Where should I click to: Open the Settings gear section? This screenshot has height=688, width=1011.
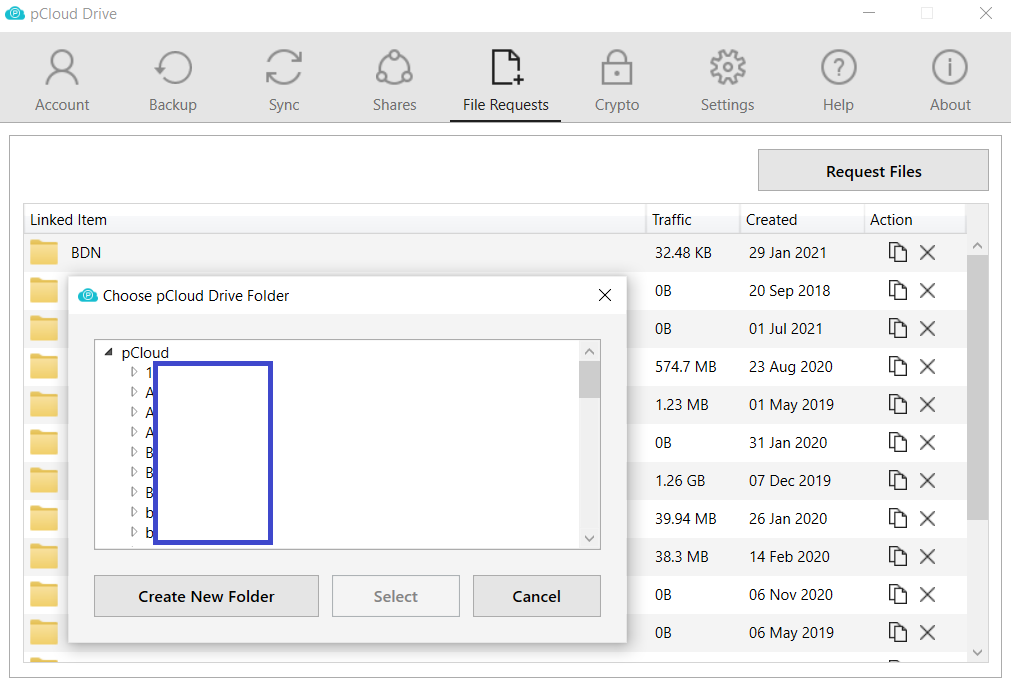click(x=727, y=81)
